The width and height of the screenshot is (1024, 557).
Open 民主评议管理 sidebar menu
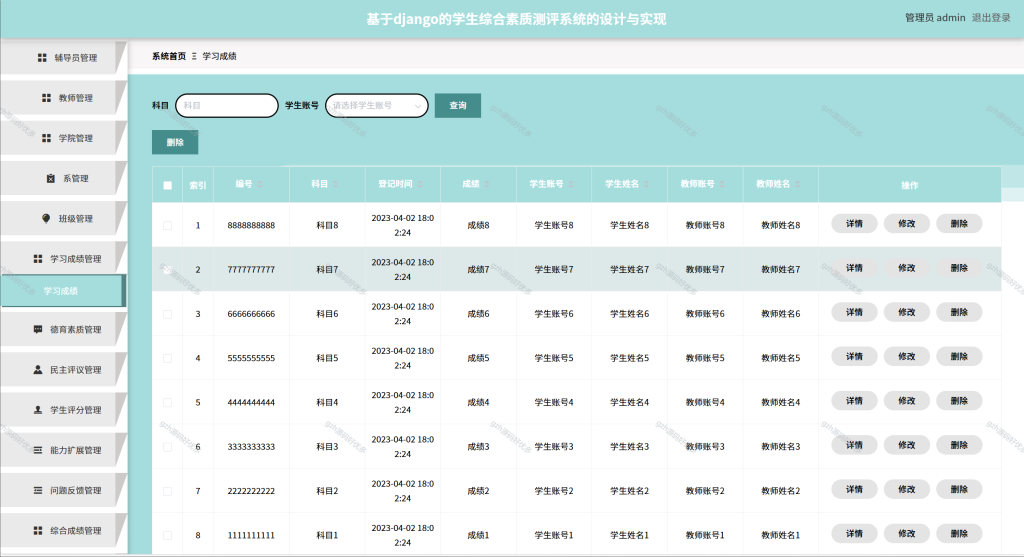(x=63, y=370)
